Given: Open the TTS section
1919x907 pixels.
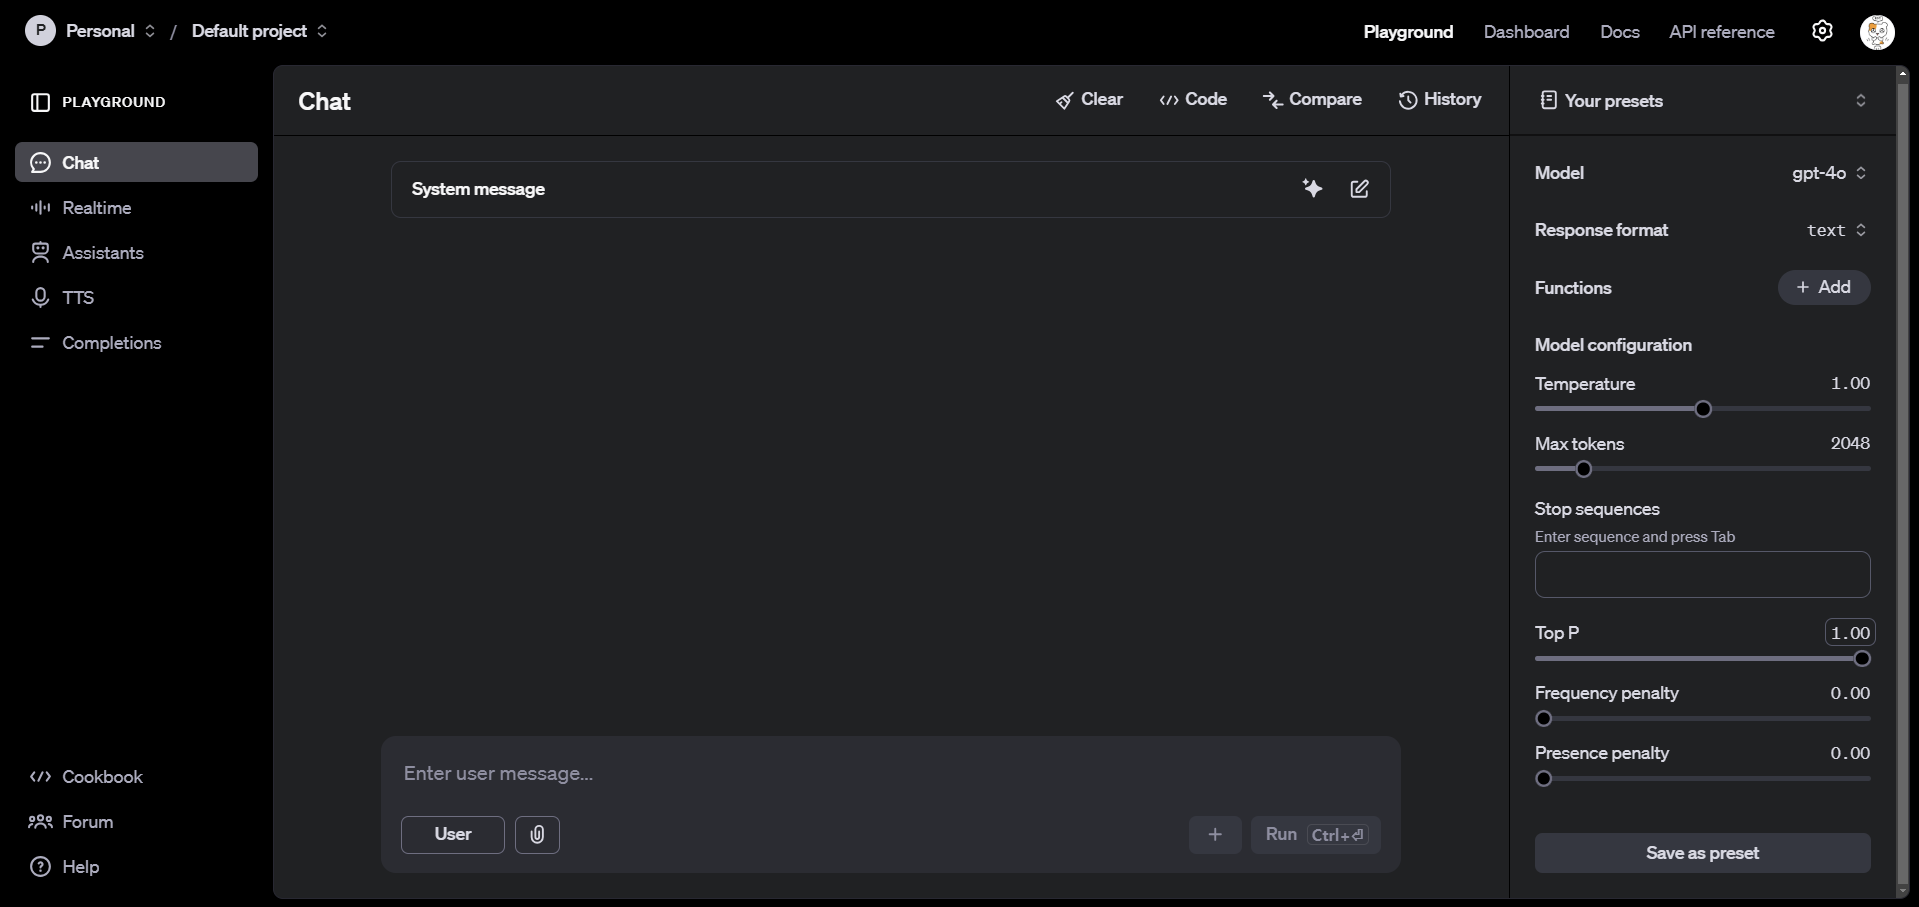Looking at the screenshot, I should pyautogui.click(x=136, y=297).
